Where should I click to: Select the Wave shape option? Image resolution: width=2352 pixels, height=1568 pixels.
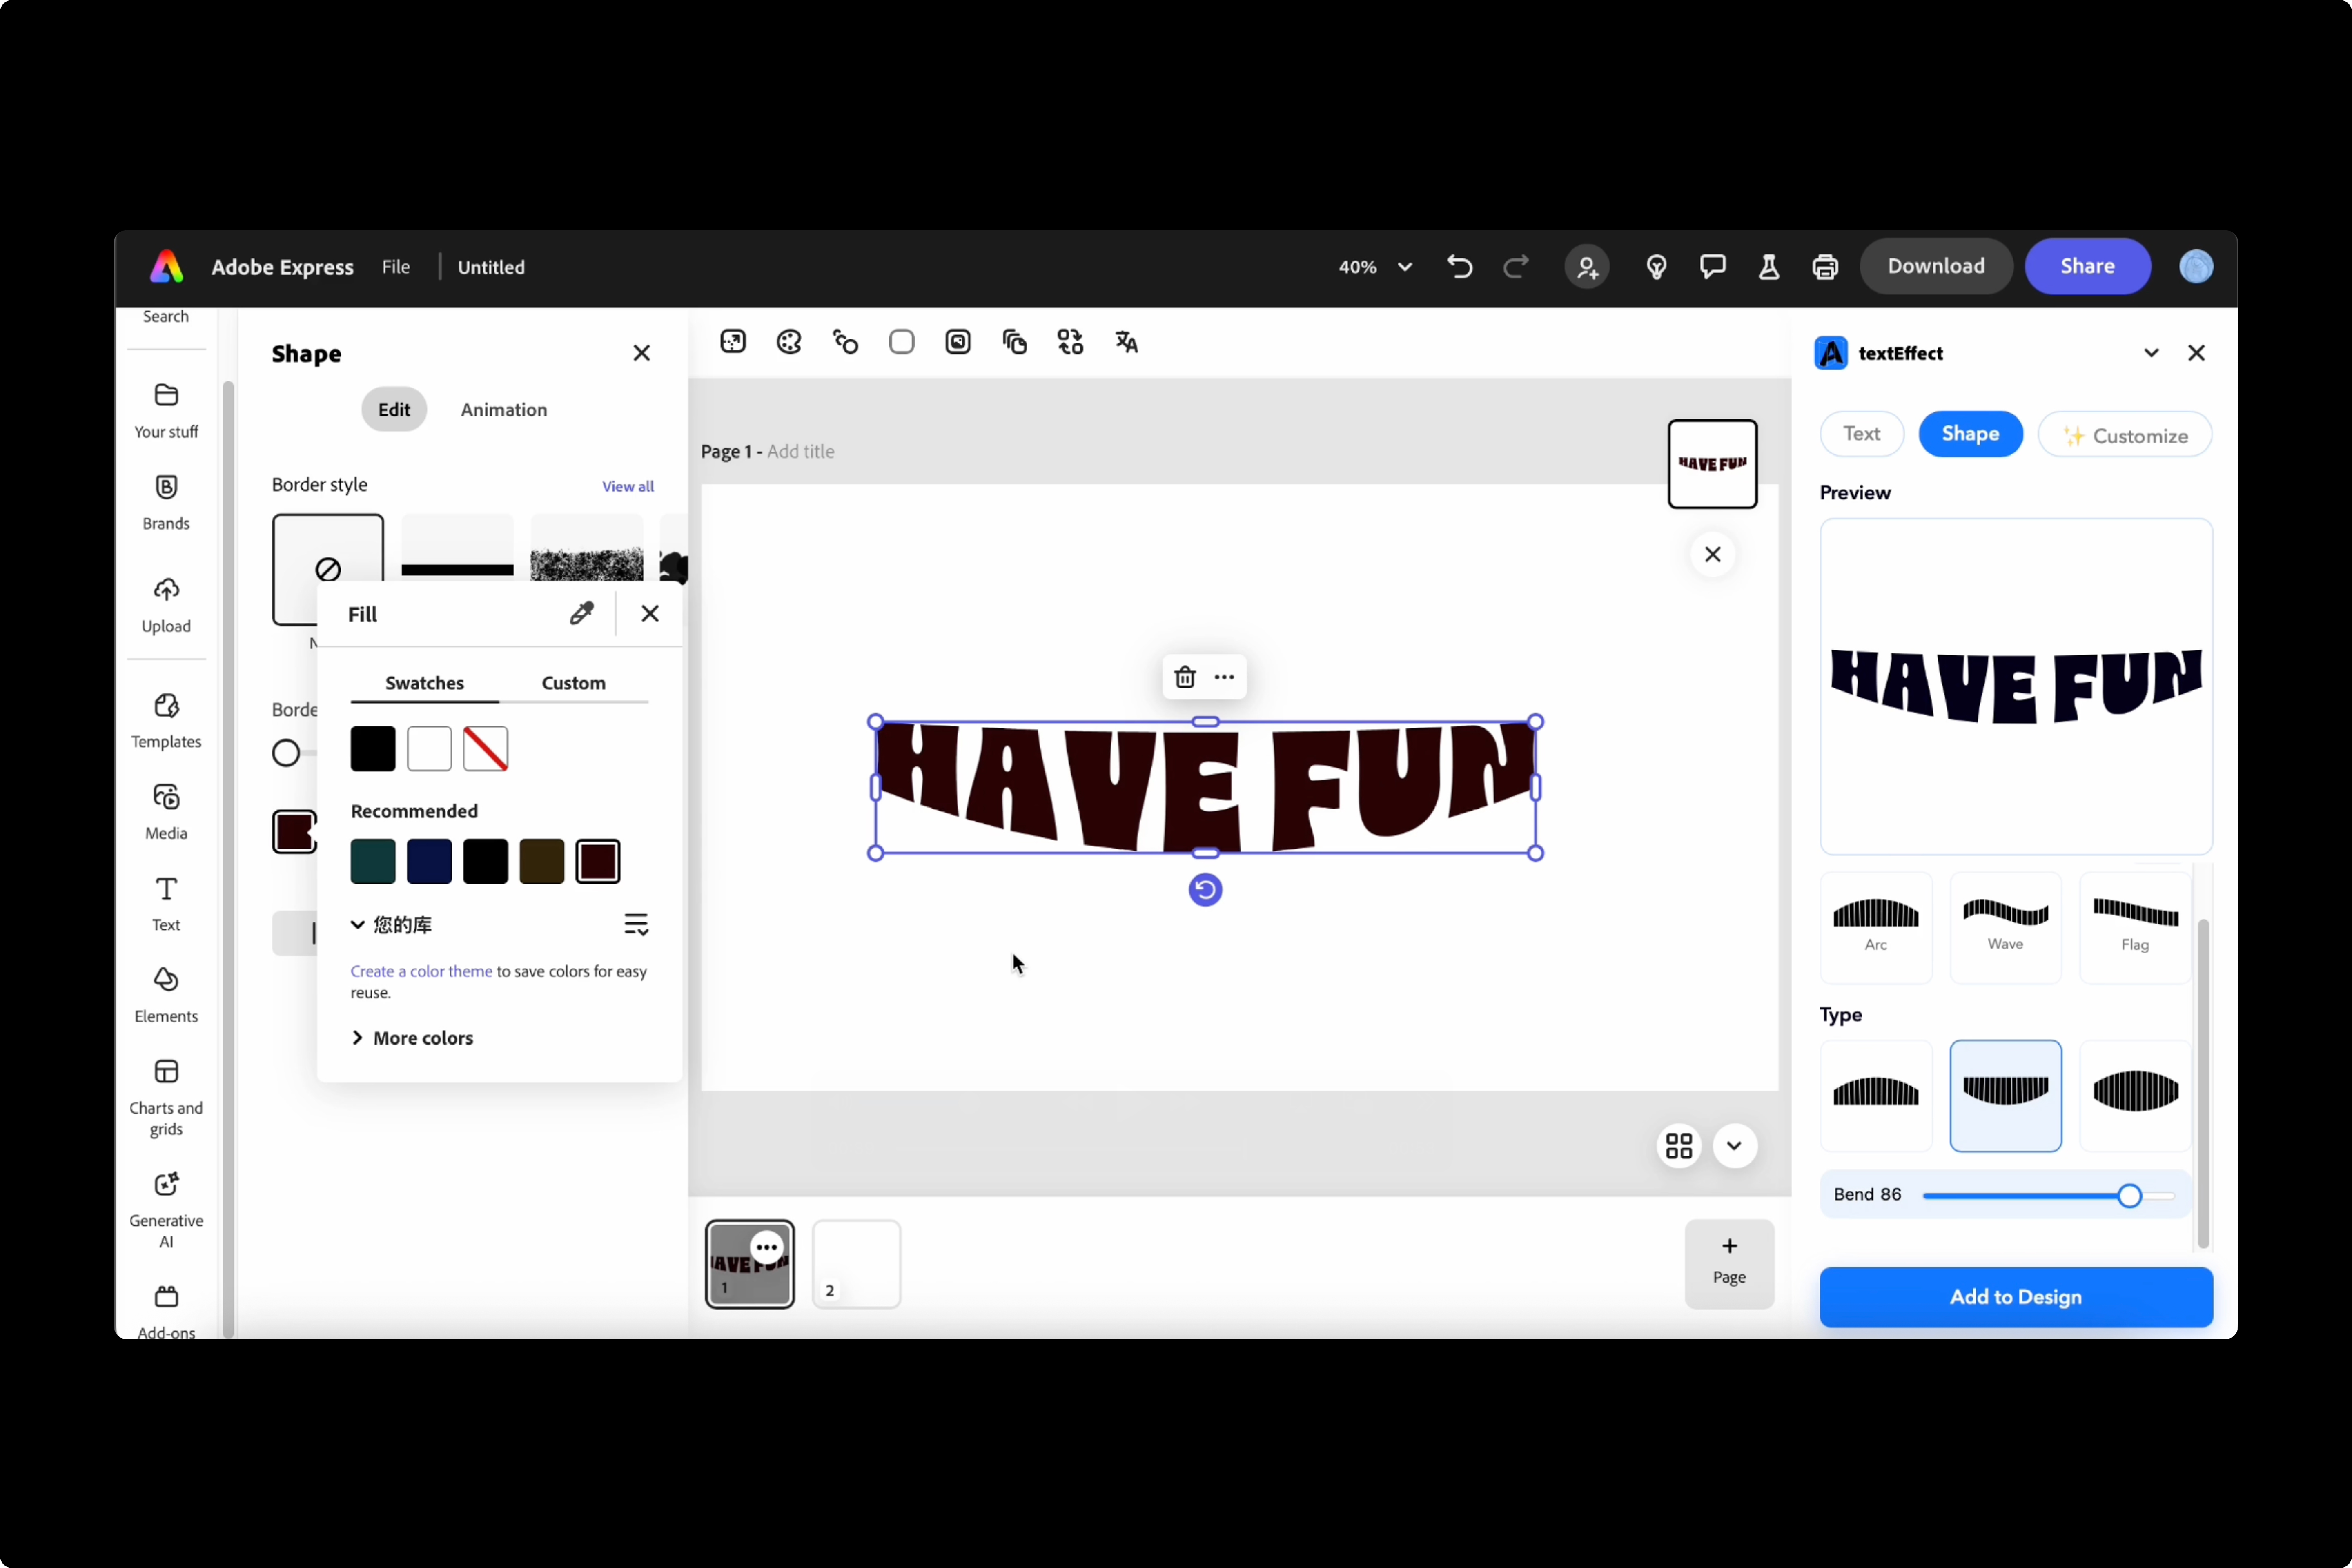point(2005,925)
